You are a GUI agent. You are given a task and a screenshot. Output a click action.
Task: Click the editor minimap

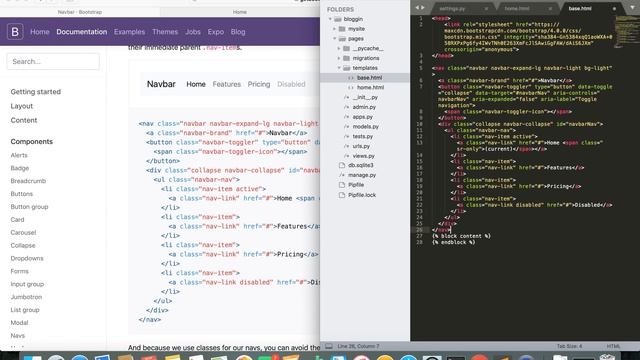click(x=626, y=32)
